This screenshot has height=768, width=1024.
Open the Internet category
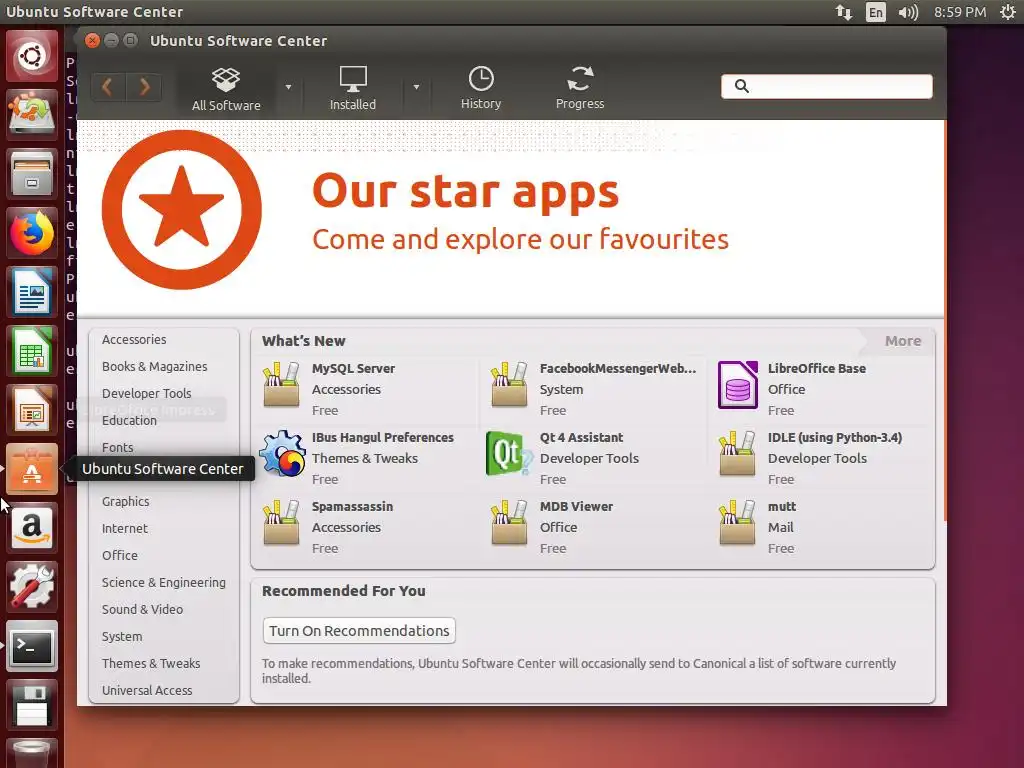[x=125, y=528]
